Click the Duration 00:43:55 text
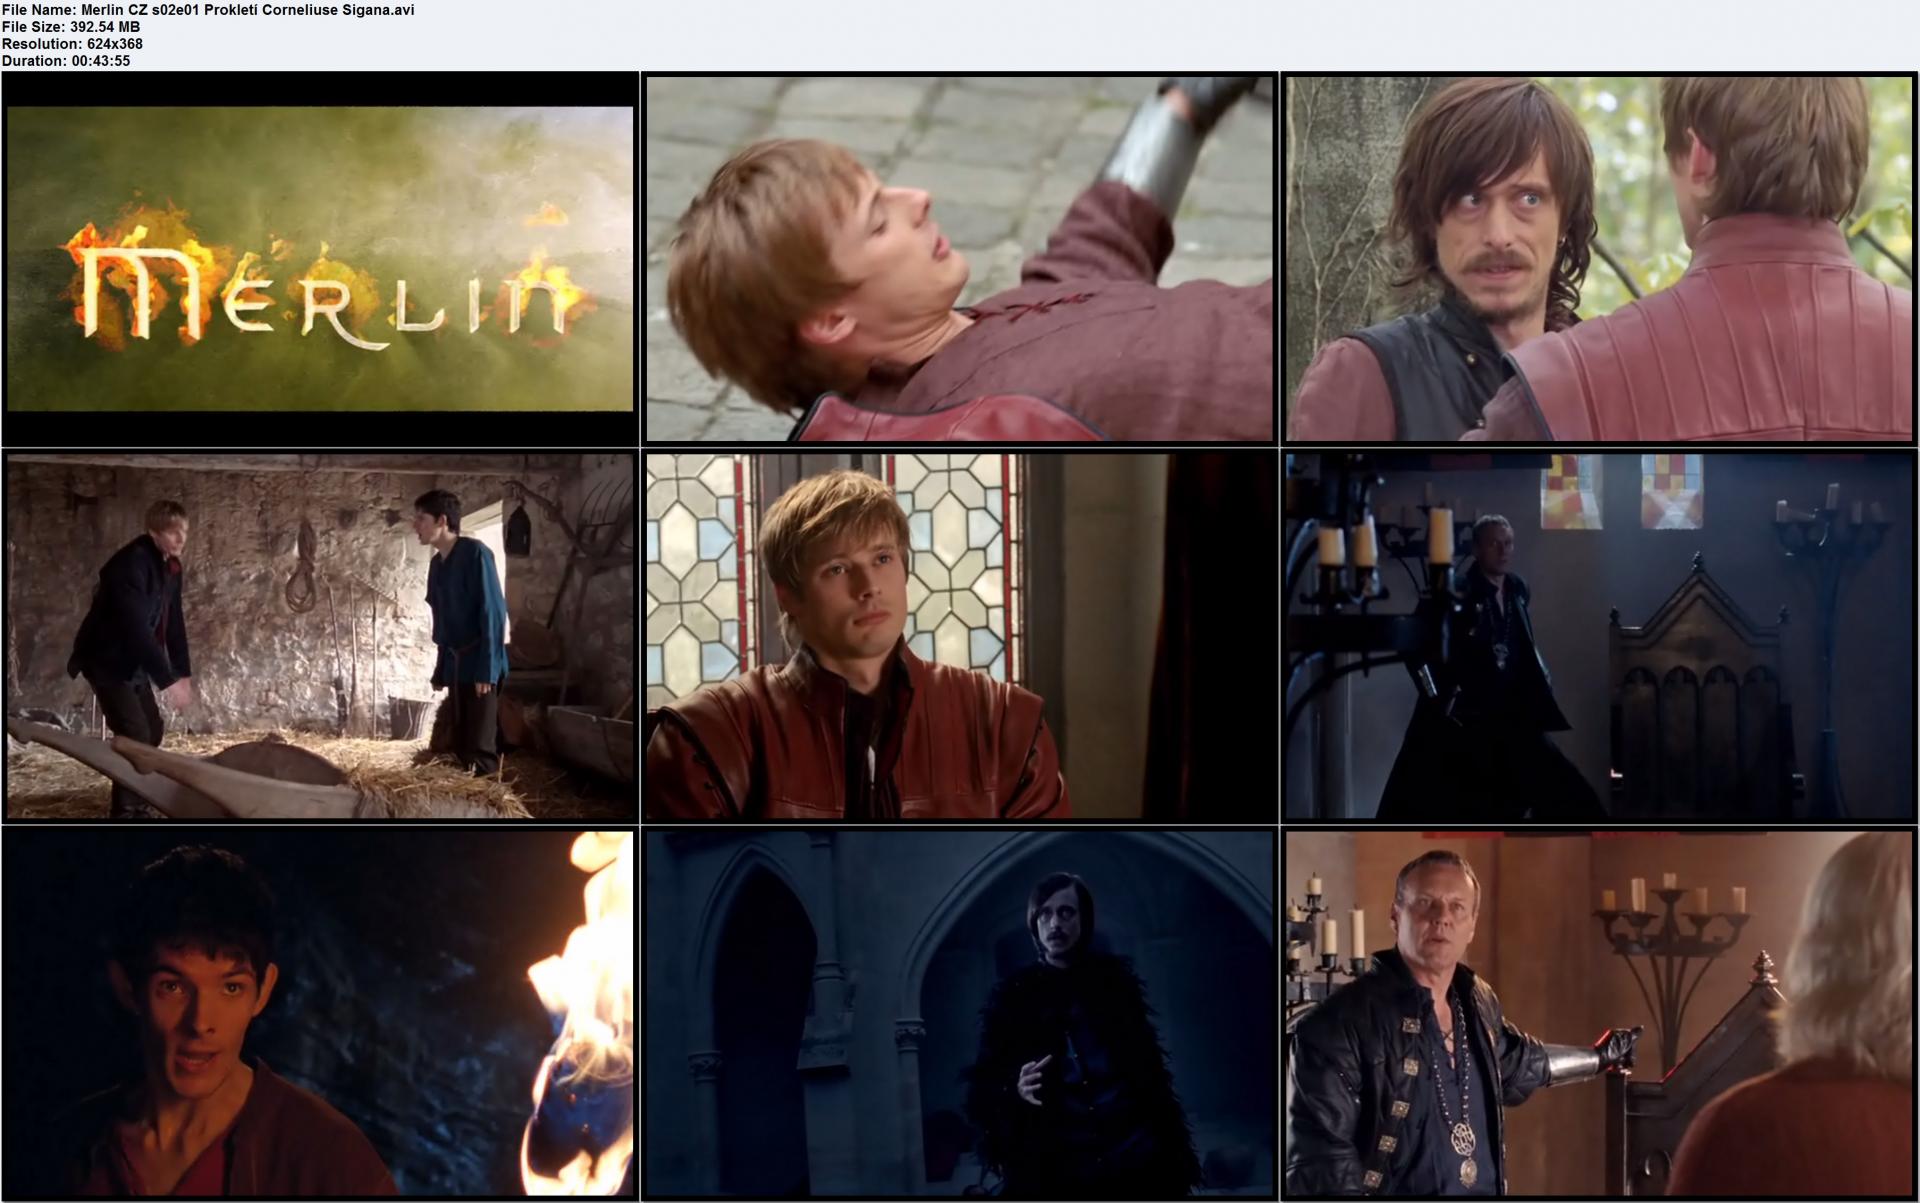1920x1203 pixels. coord(66,61)
